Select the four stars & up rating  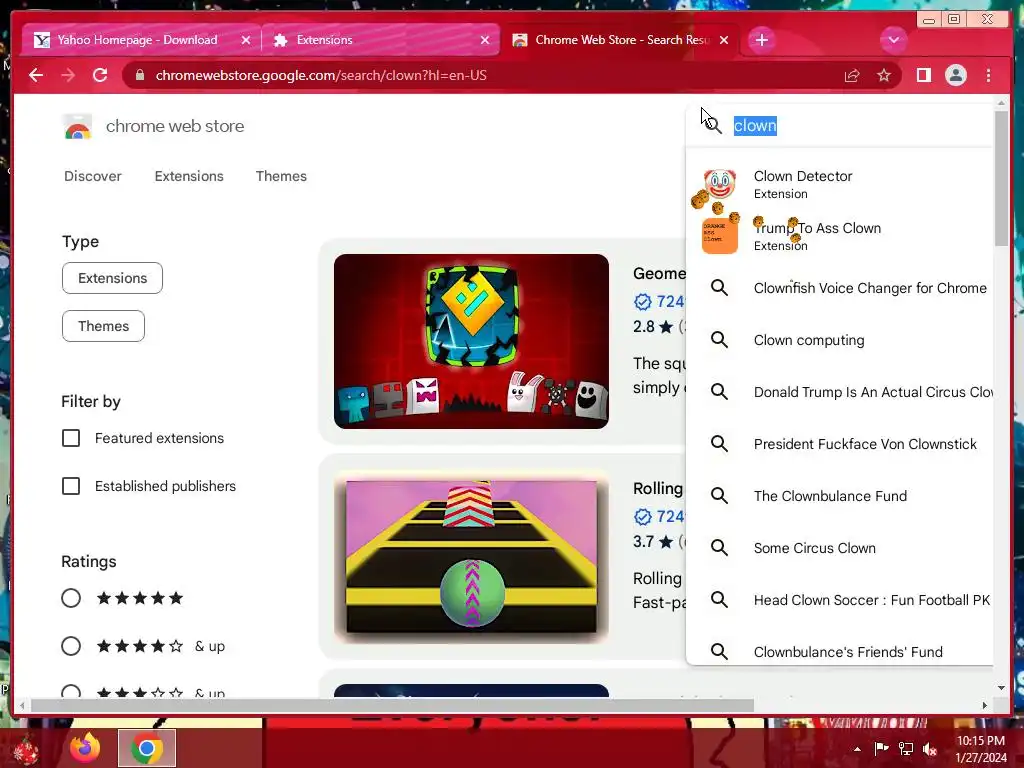coord(71,646)
